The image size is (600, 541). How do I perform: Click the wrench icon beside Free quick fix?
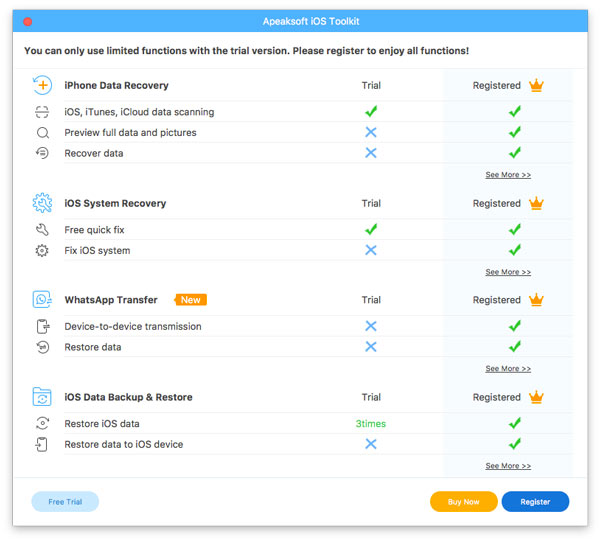42,230
